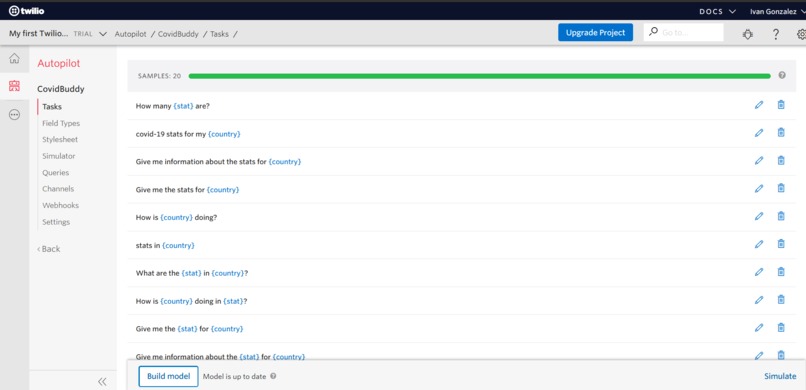
Task: Edit 'Give me information about the stats' sample
Action: coord(759,160)
